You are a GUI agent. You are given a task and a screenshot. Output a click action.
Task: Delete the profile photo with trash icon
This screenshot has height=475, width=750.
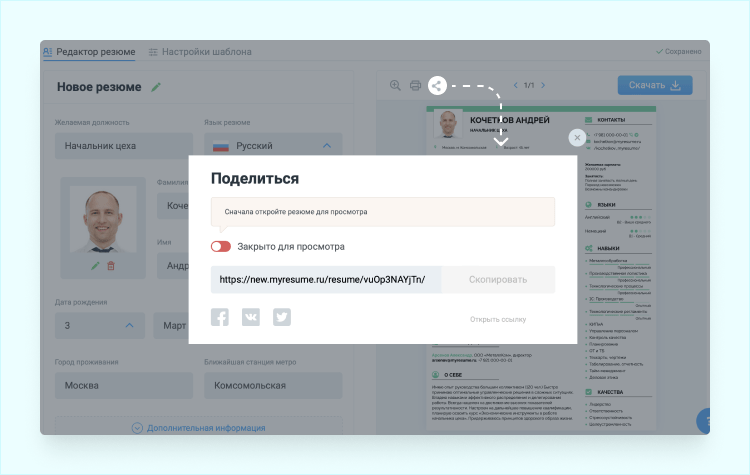111,265
